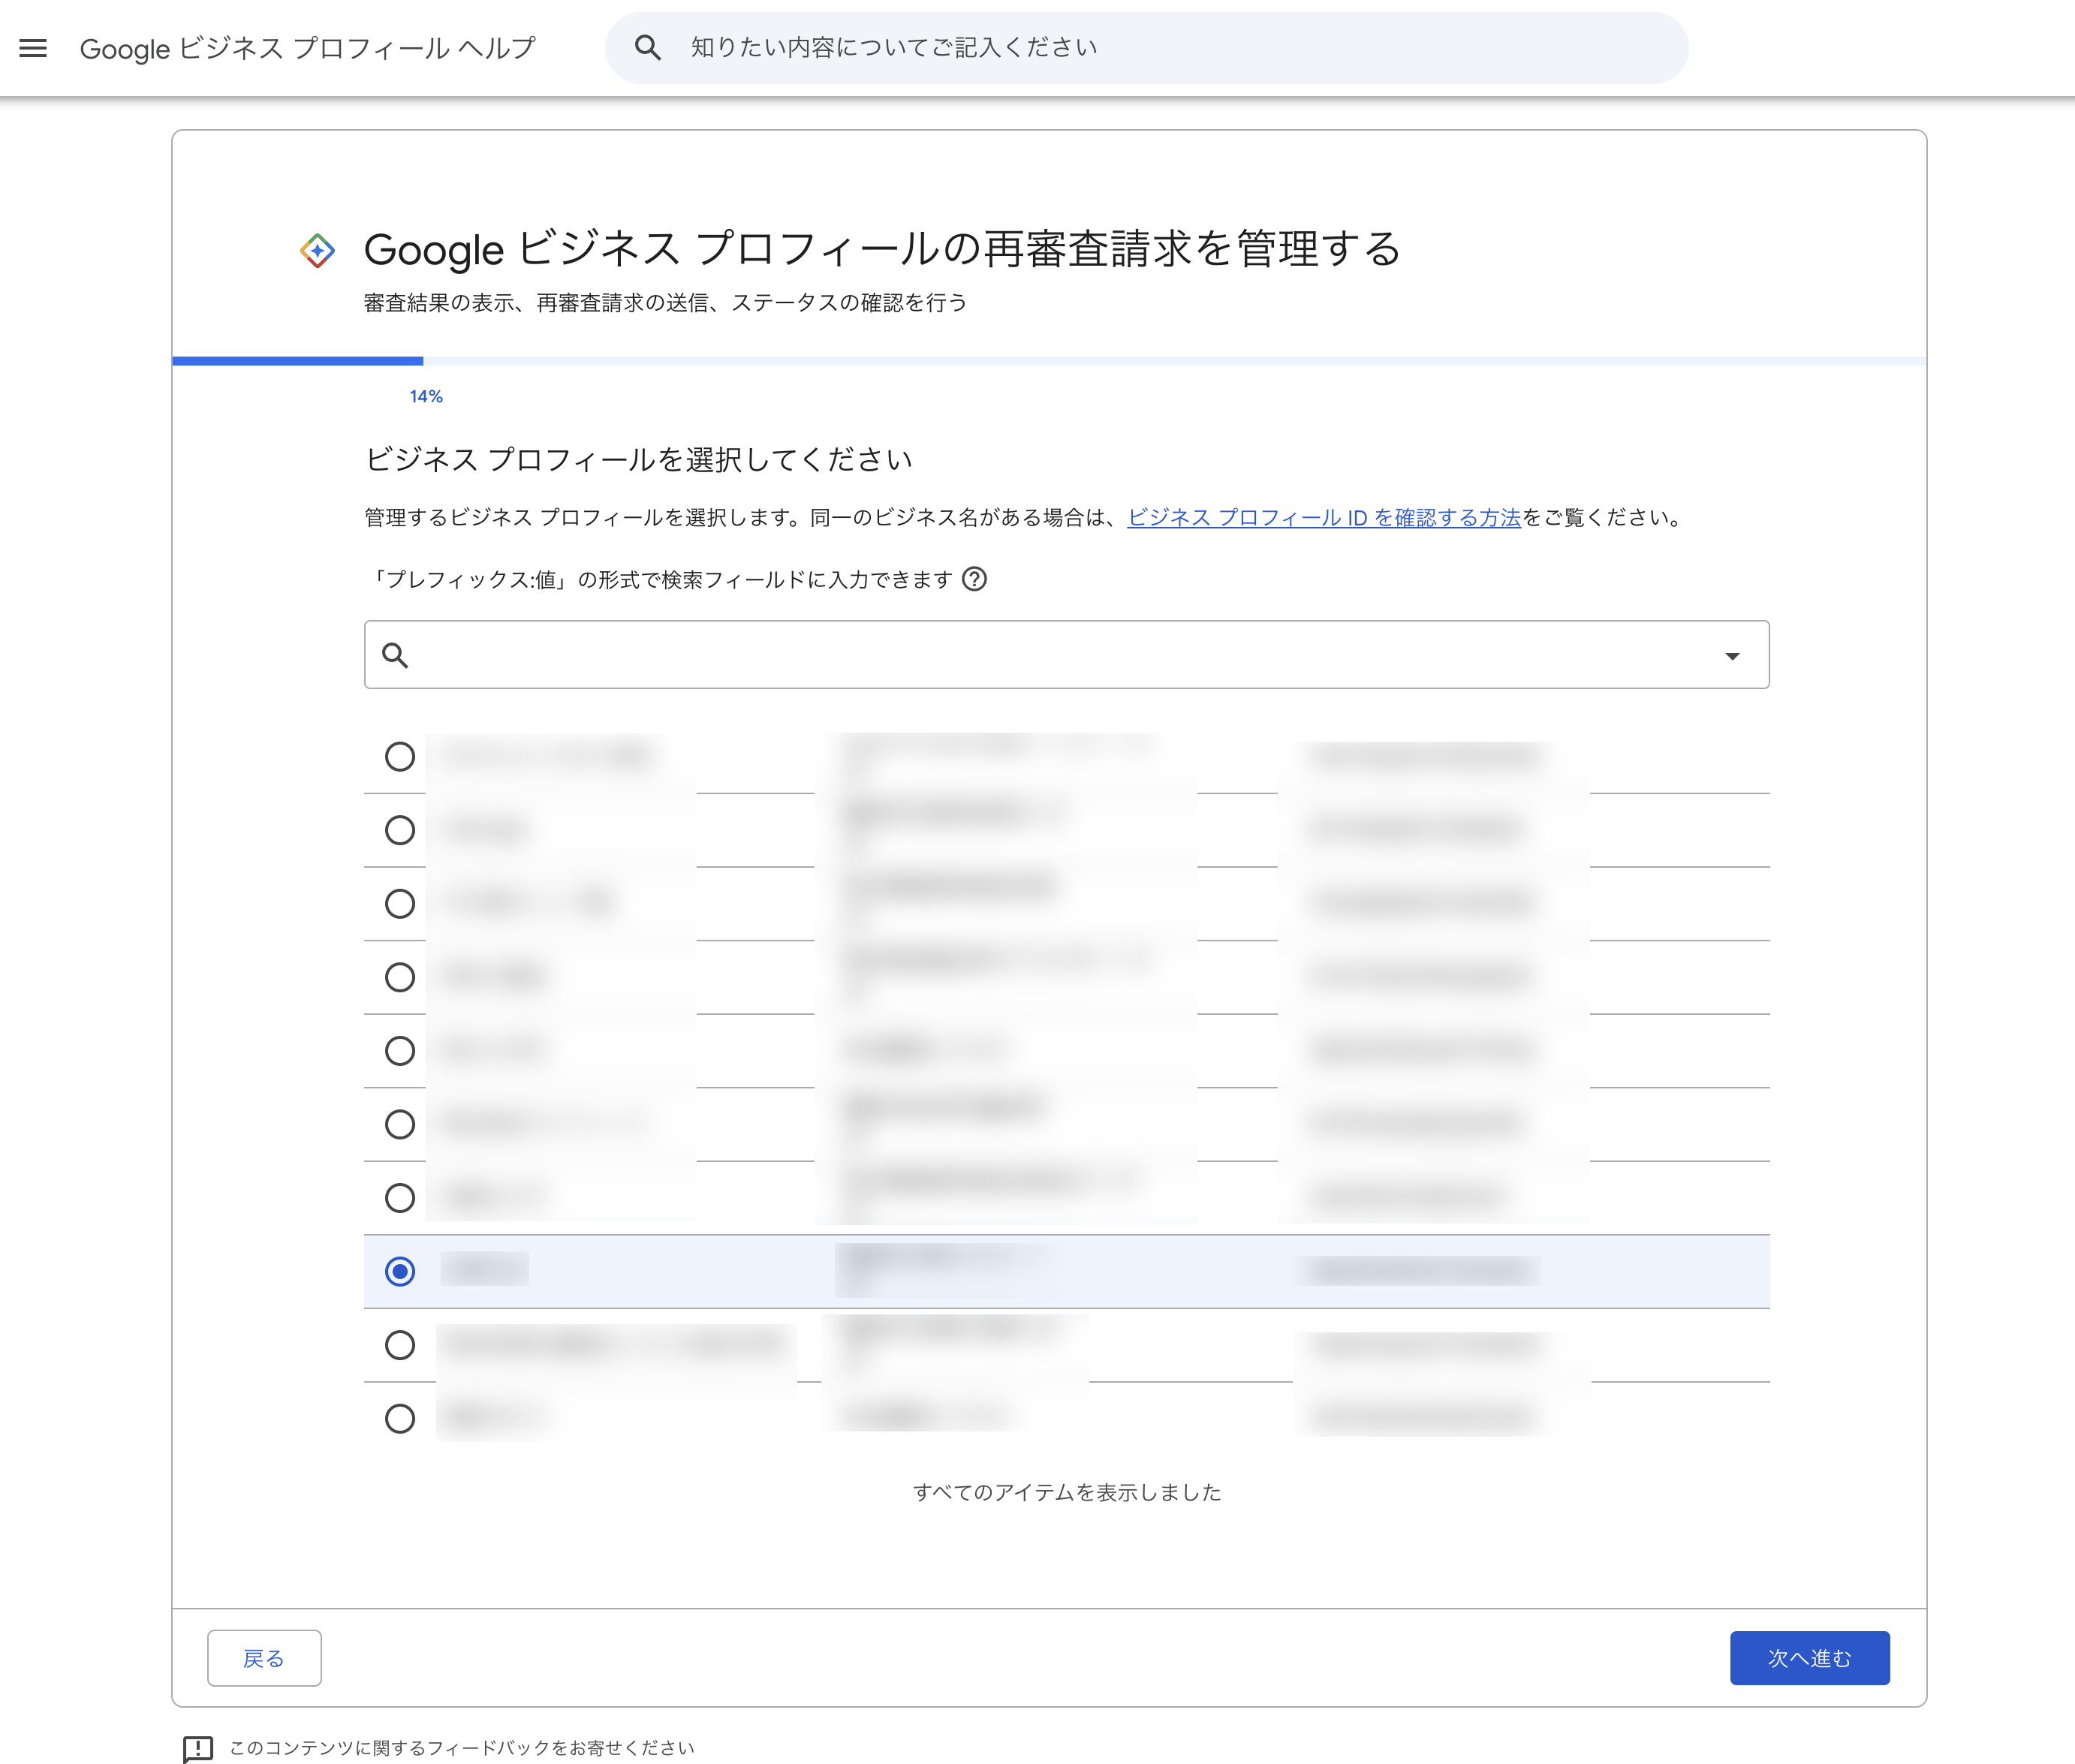Select the second business profile radio button
This screenshot has height=1764, width=2075.
click(x=400, y=830)
